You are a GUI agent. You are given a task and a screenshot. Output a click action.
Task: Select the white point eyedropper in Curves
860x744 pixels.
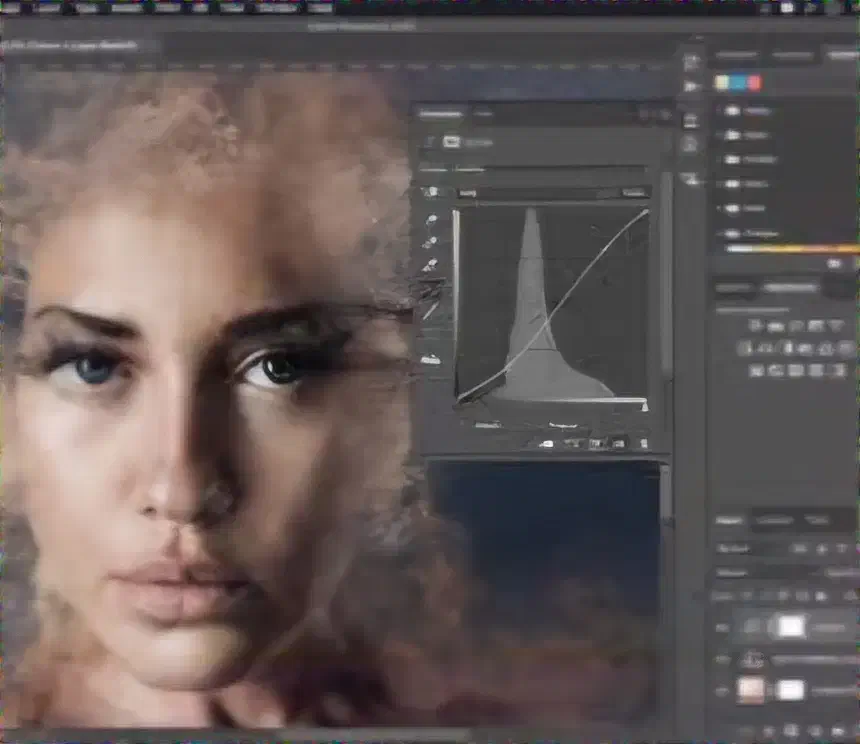tap(431, 265)
